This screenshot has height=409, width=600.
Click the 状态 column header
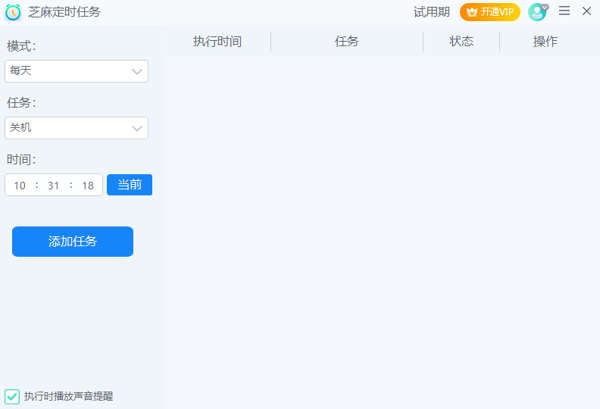coord(461,42)
